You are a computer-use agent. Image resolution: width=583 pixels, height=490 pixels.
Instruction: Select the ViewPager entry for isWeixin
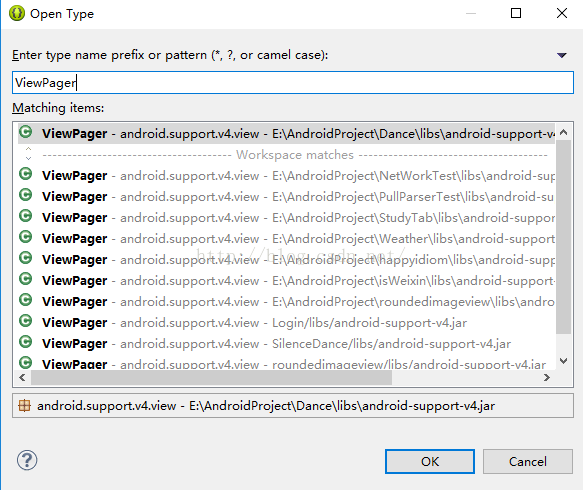[x=286, y=280]
